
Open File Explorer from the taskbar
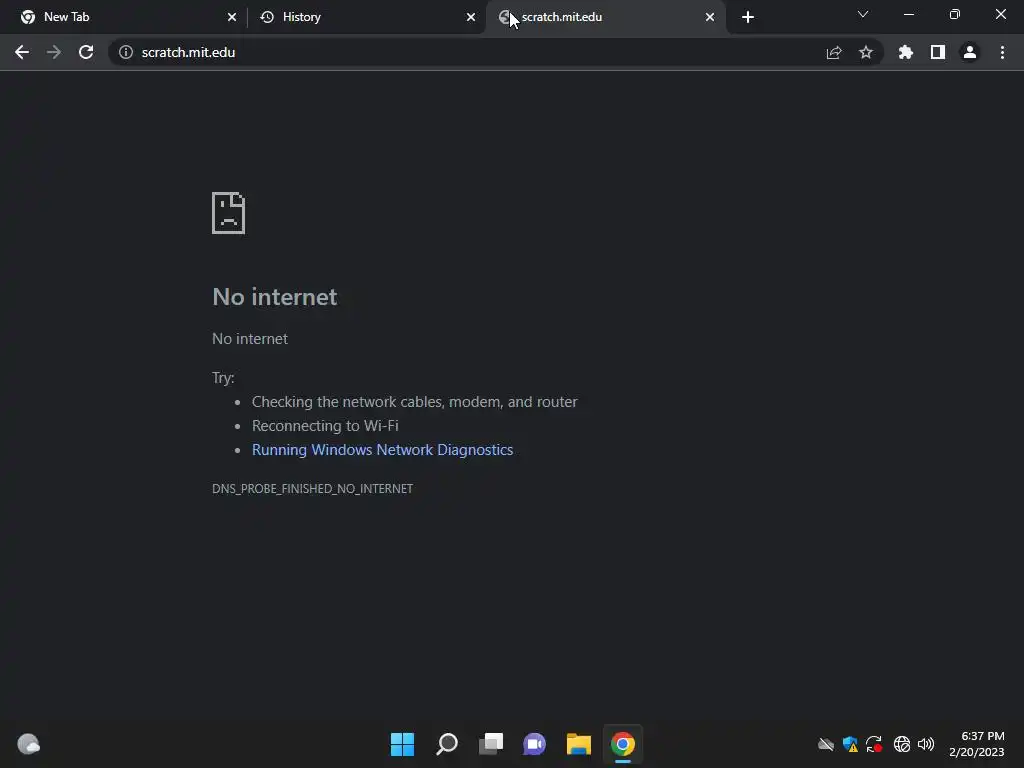coord(579,744)
